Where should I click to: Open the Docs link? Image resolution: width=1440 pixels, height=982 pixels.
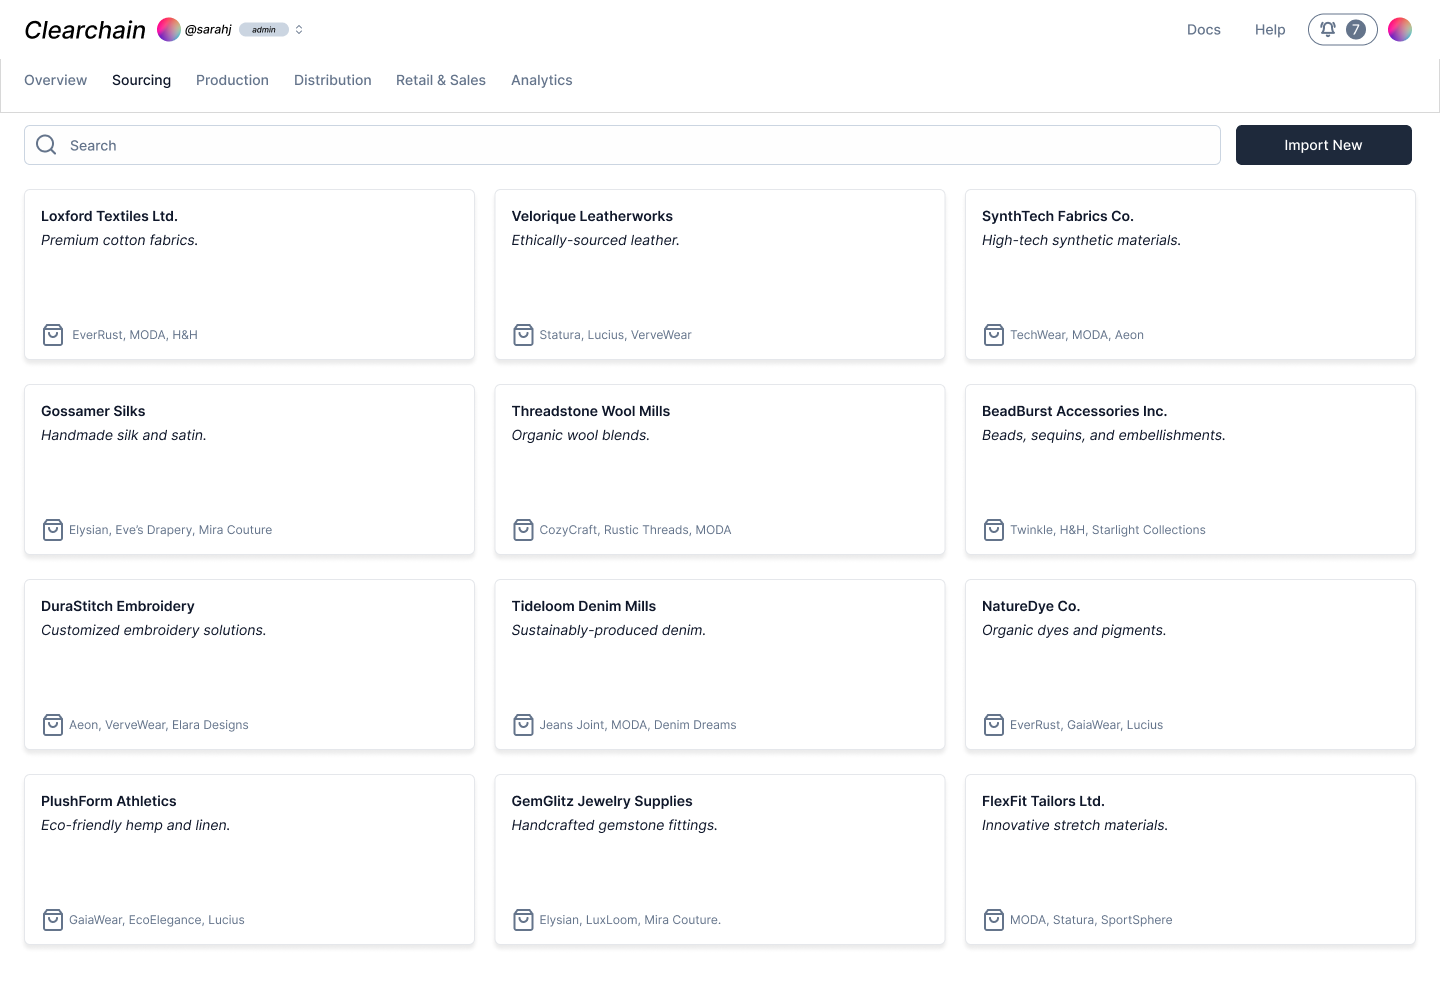[1203, 30]
